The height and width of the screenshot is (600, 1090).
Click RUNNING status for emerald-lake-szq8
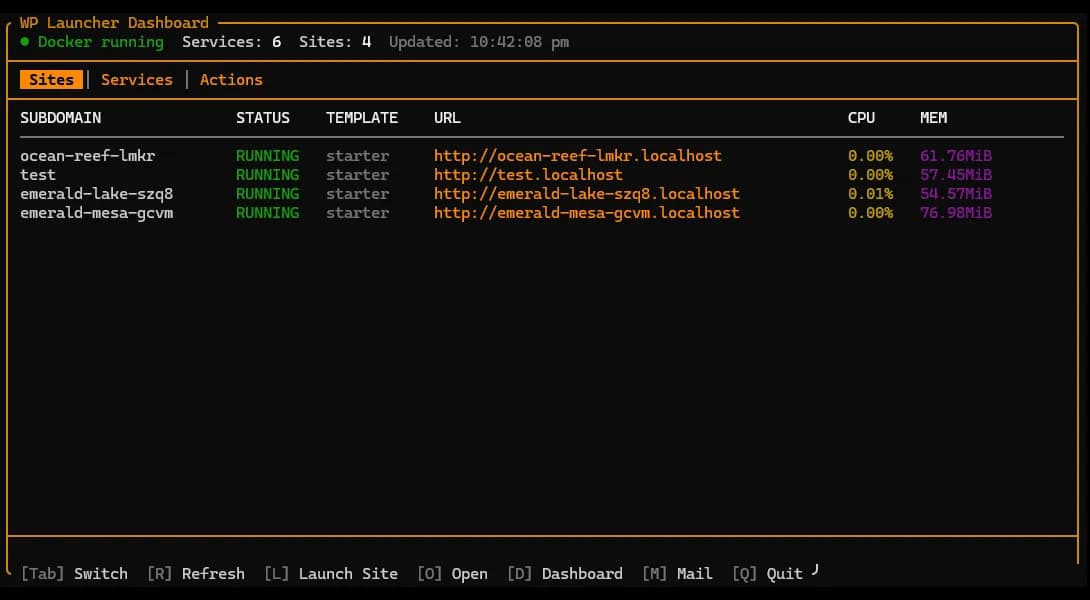[x=268, y=193]
